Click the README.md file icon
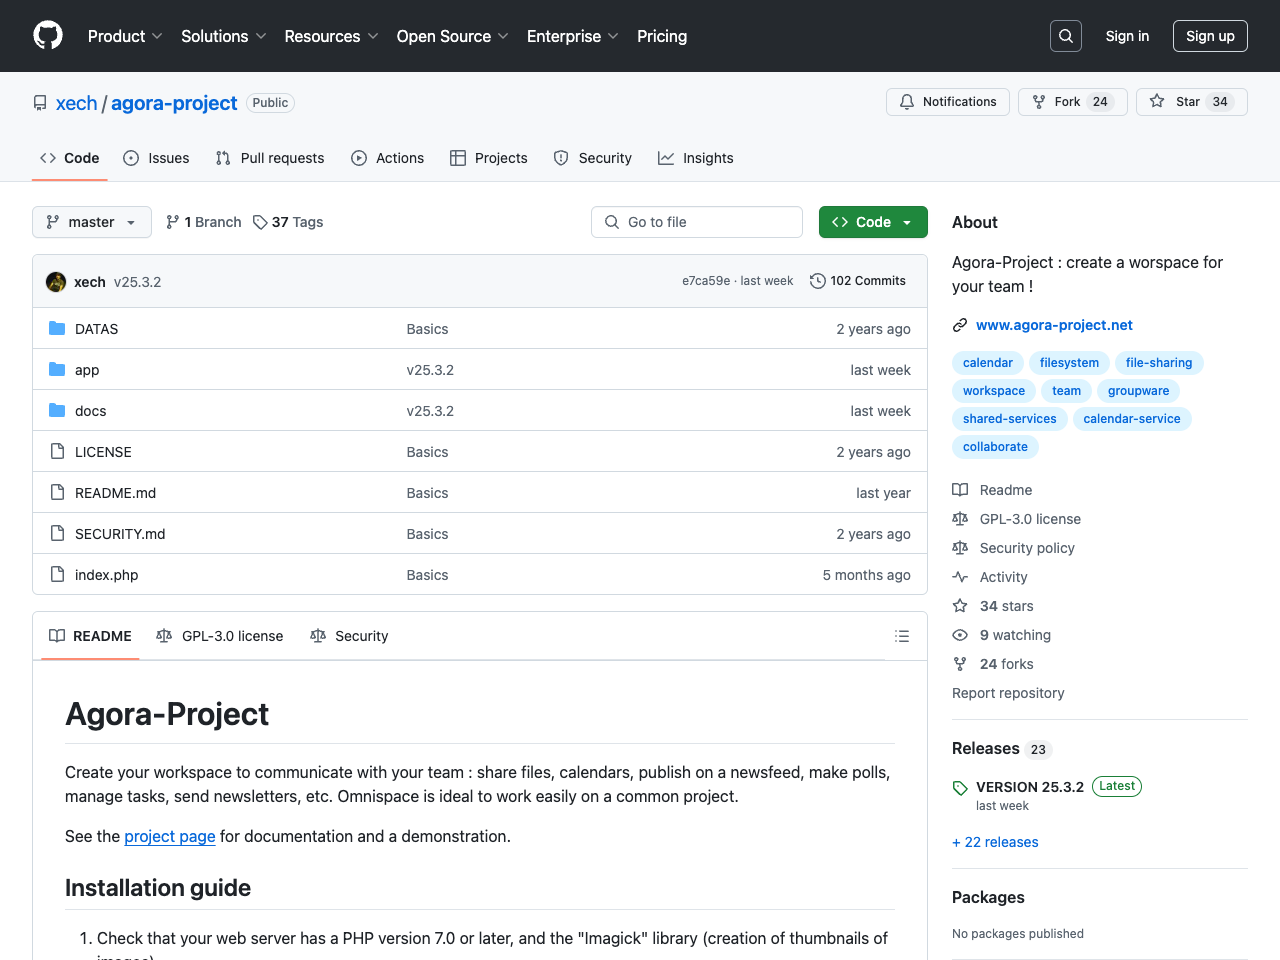Viewport: 1280px width, 960px height. point(57,493)
